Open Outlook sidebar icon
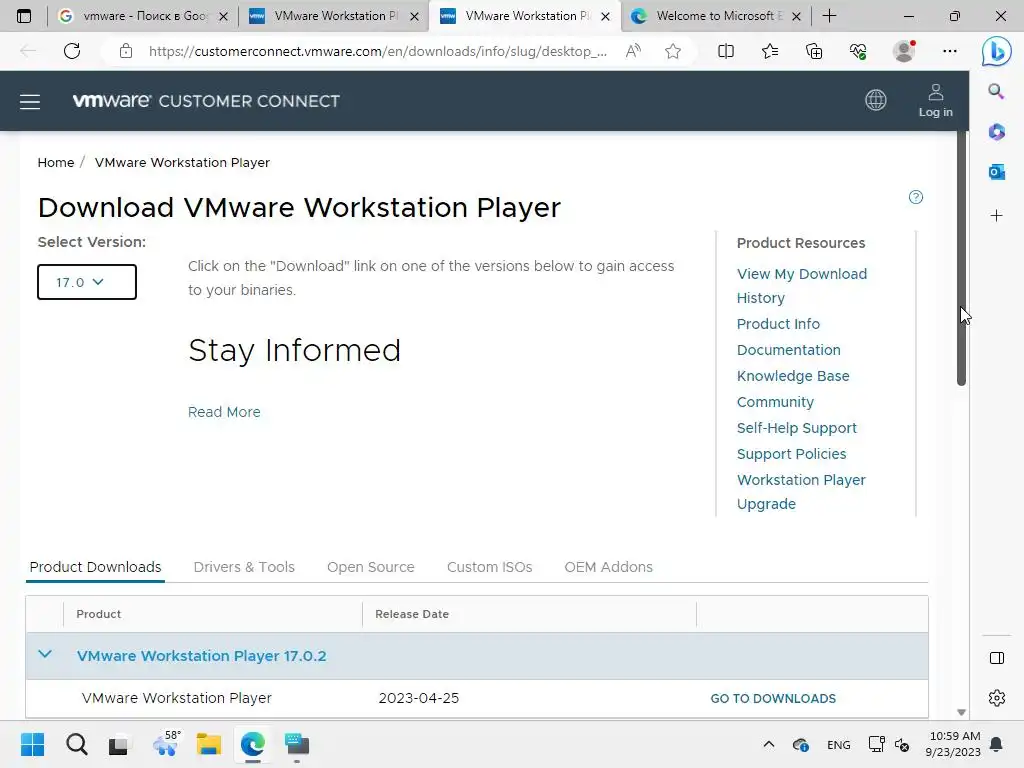1024x768 pixels. pos(997,172)
